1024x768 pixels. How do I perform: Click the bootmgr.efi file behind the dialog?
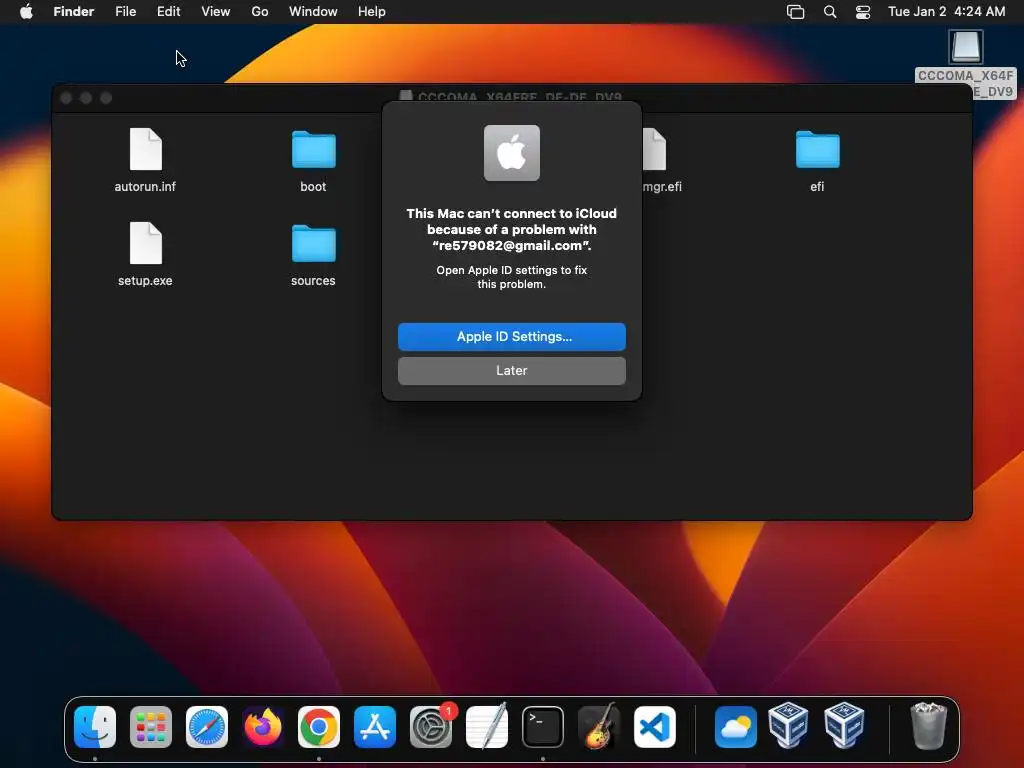coord(654,149)
